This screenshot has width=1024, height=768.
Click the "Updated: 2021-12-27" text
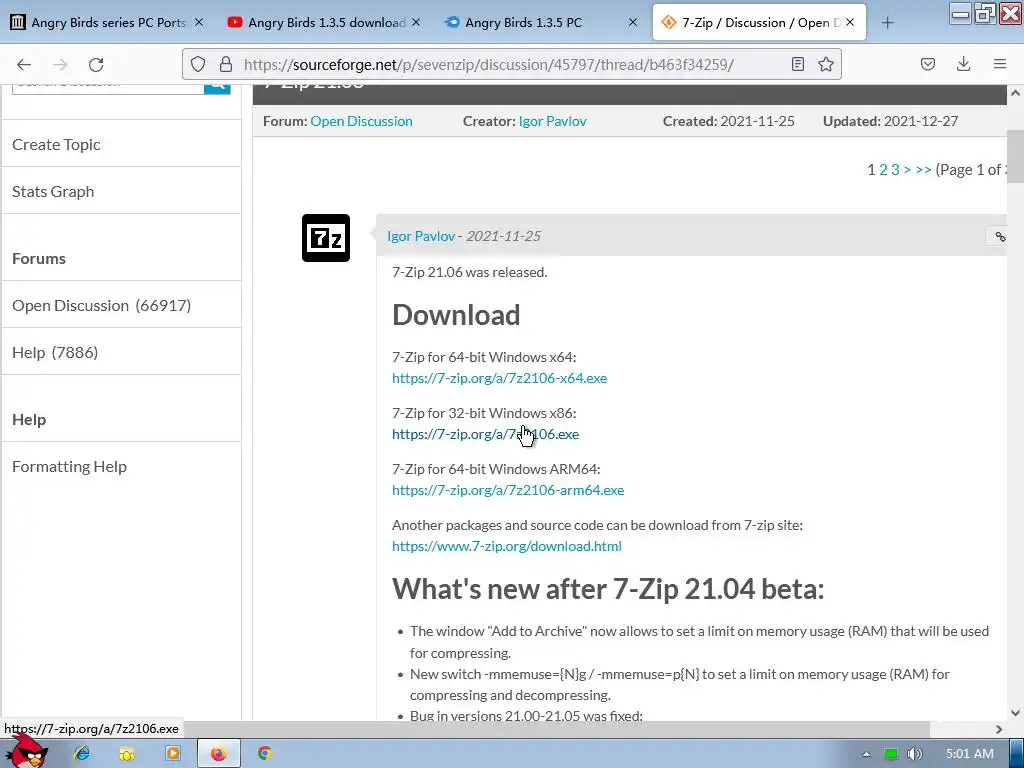pos(890,121)
